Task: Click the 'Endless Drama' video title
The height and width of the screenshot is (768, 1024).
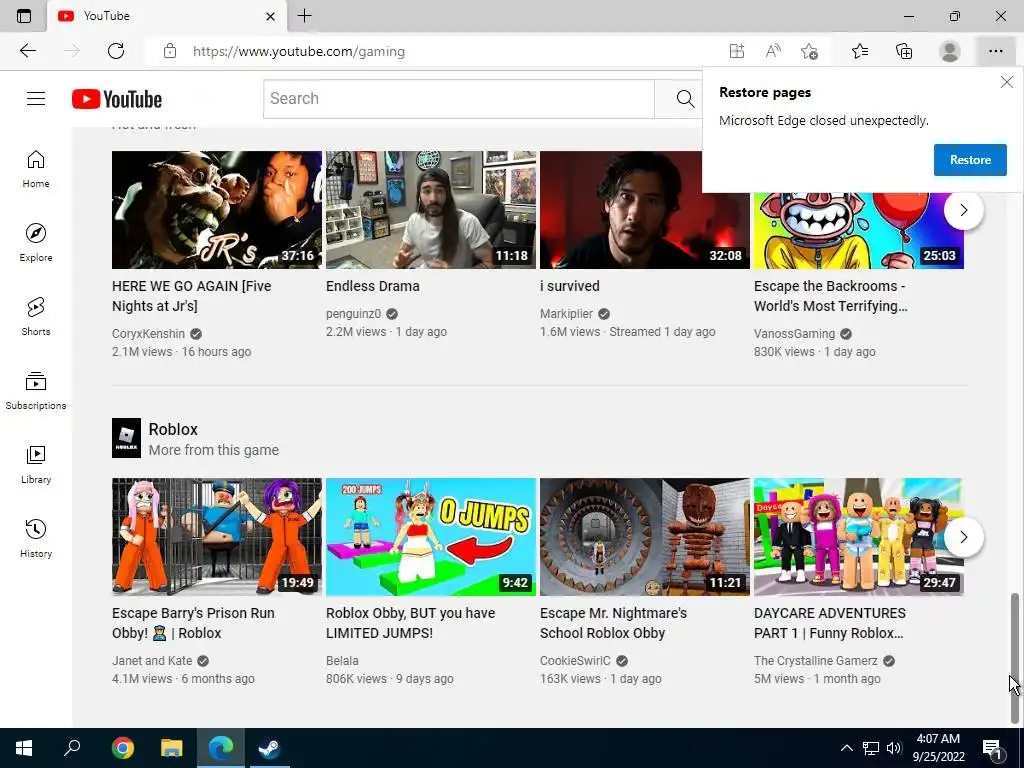Action: click(373, 286)
